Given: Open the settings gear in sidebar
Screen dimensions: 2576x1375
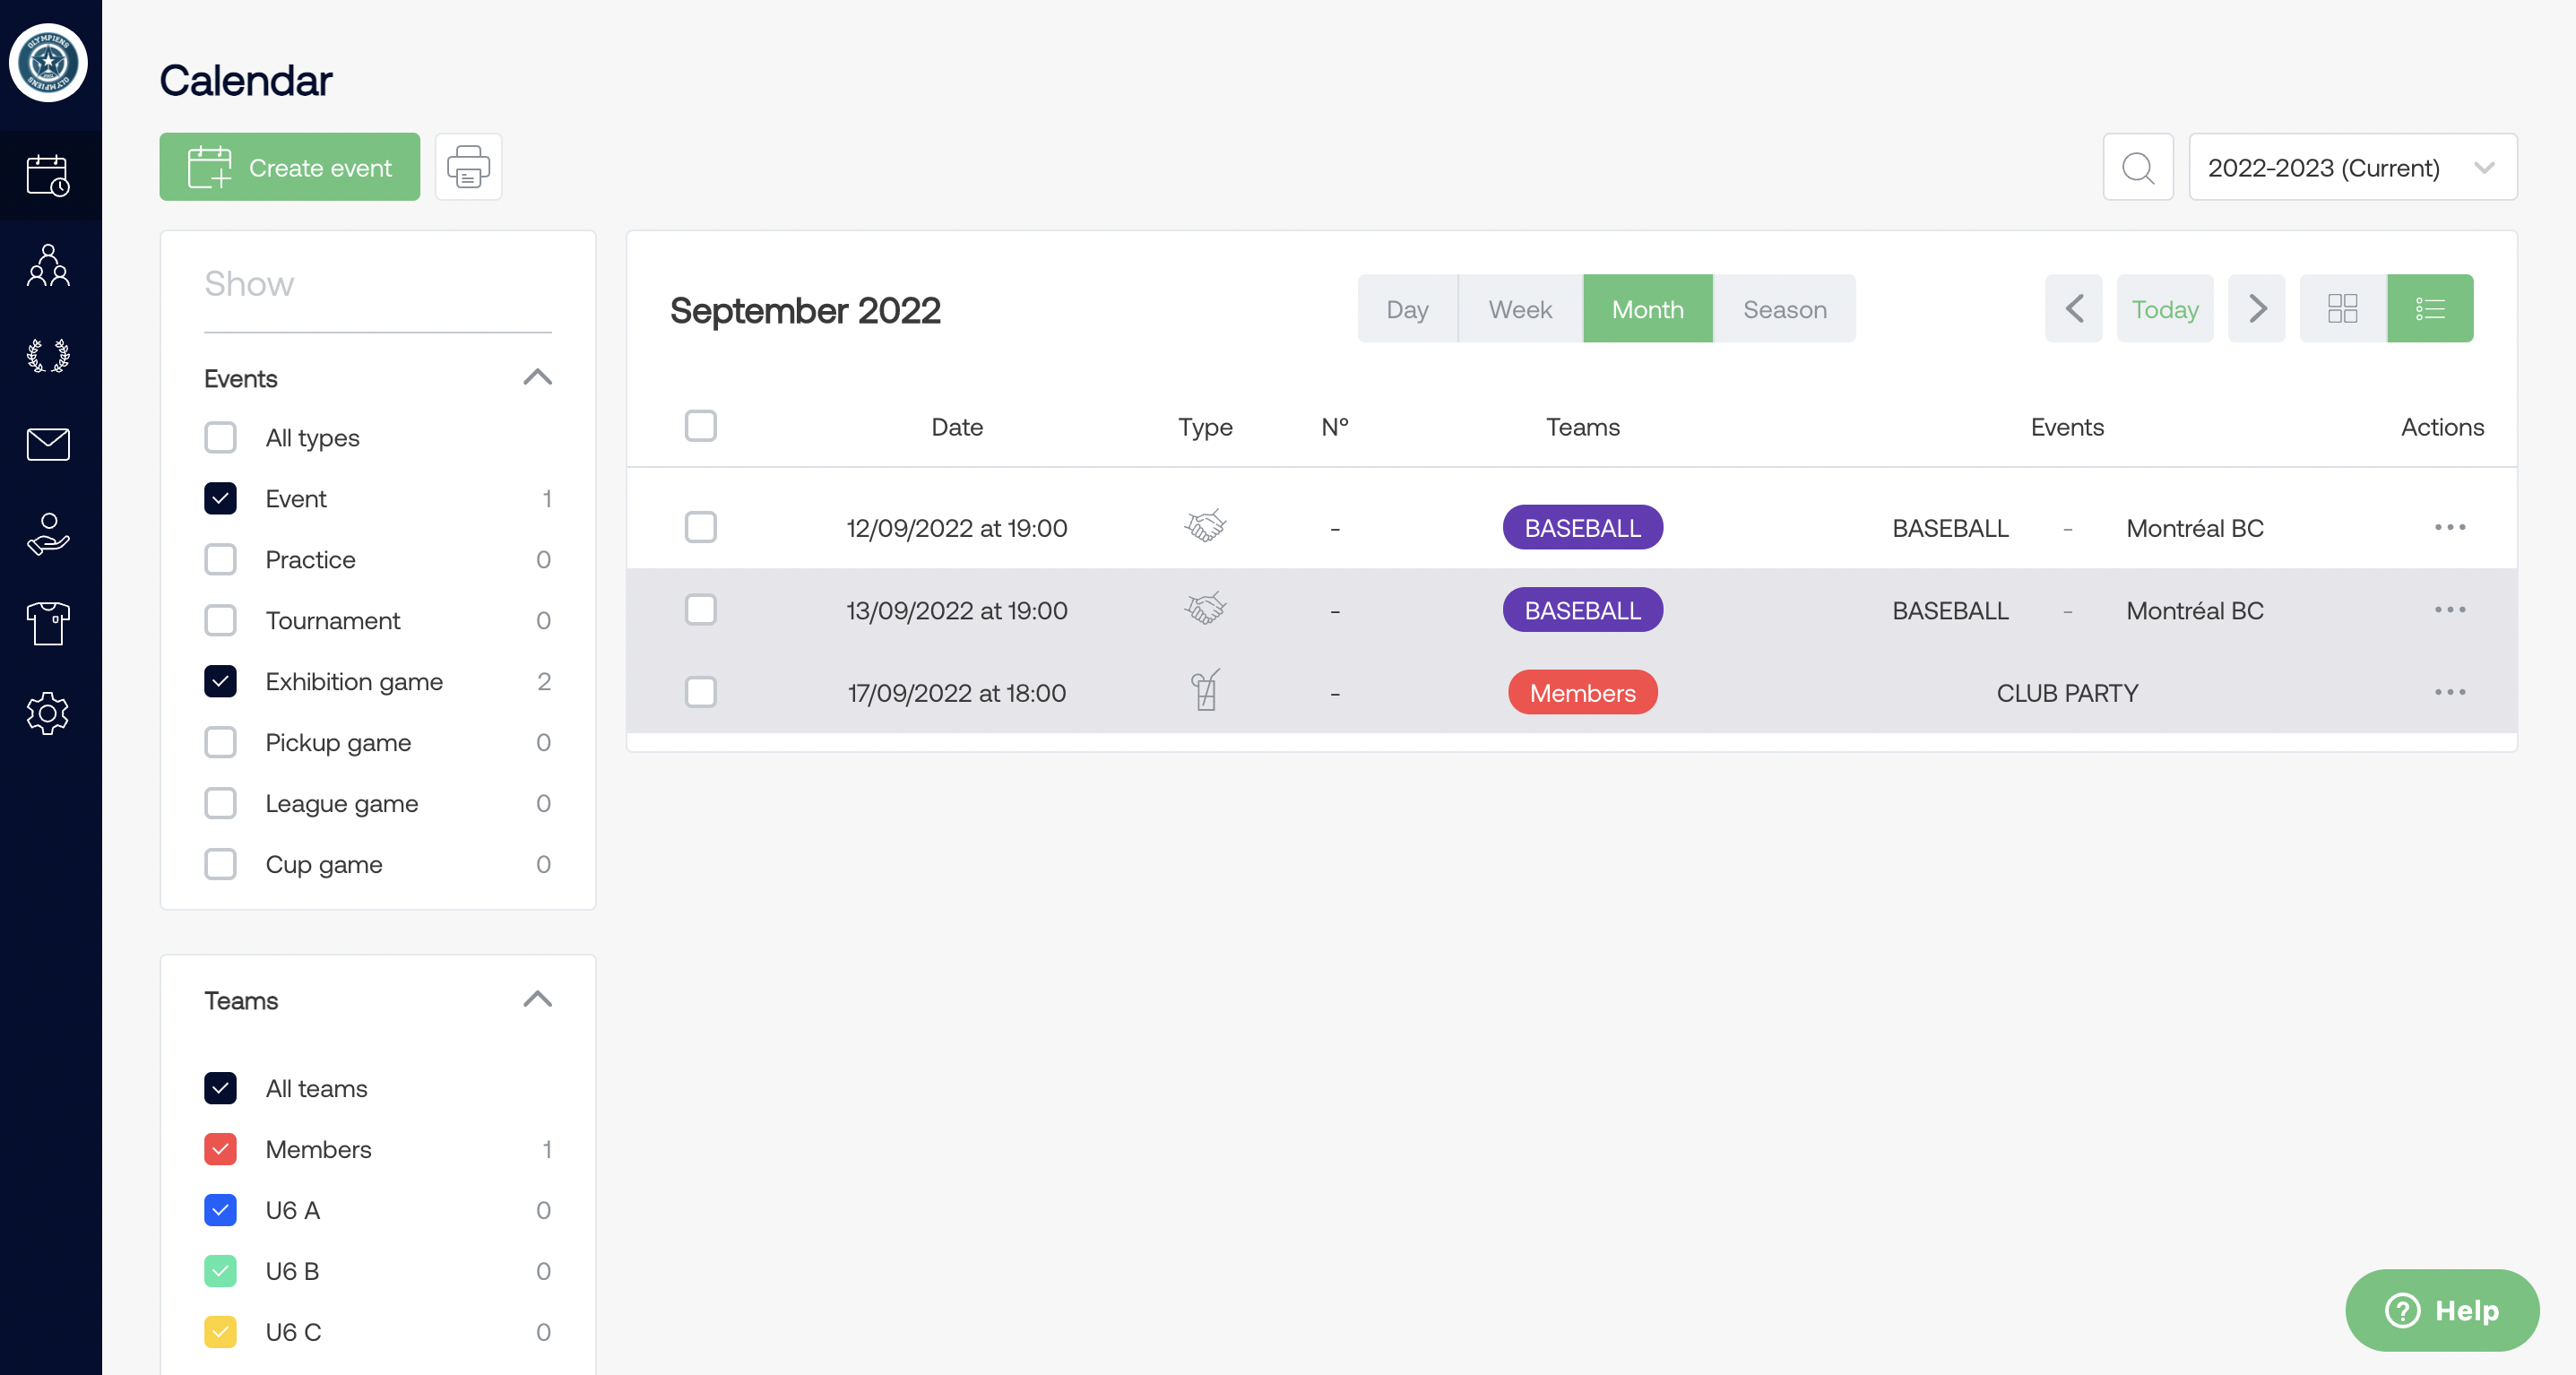Looking at the screenshot, I should [x=48, y=713].
